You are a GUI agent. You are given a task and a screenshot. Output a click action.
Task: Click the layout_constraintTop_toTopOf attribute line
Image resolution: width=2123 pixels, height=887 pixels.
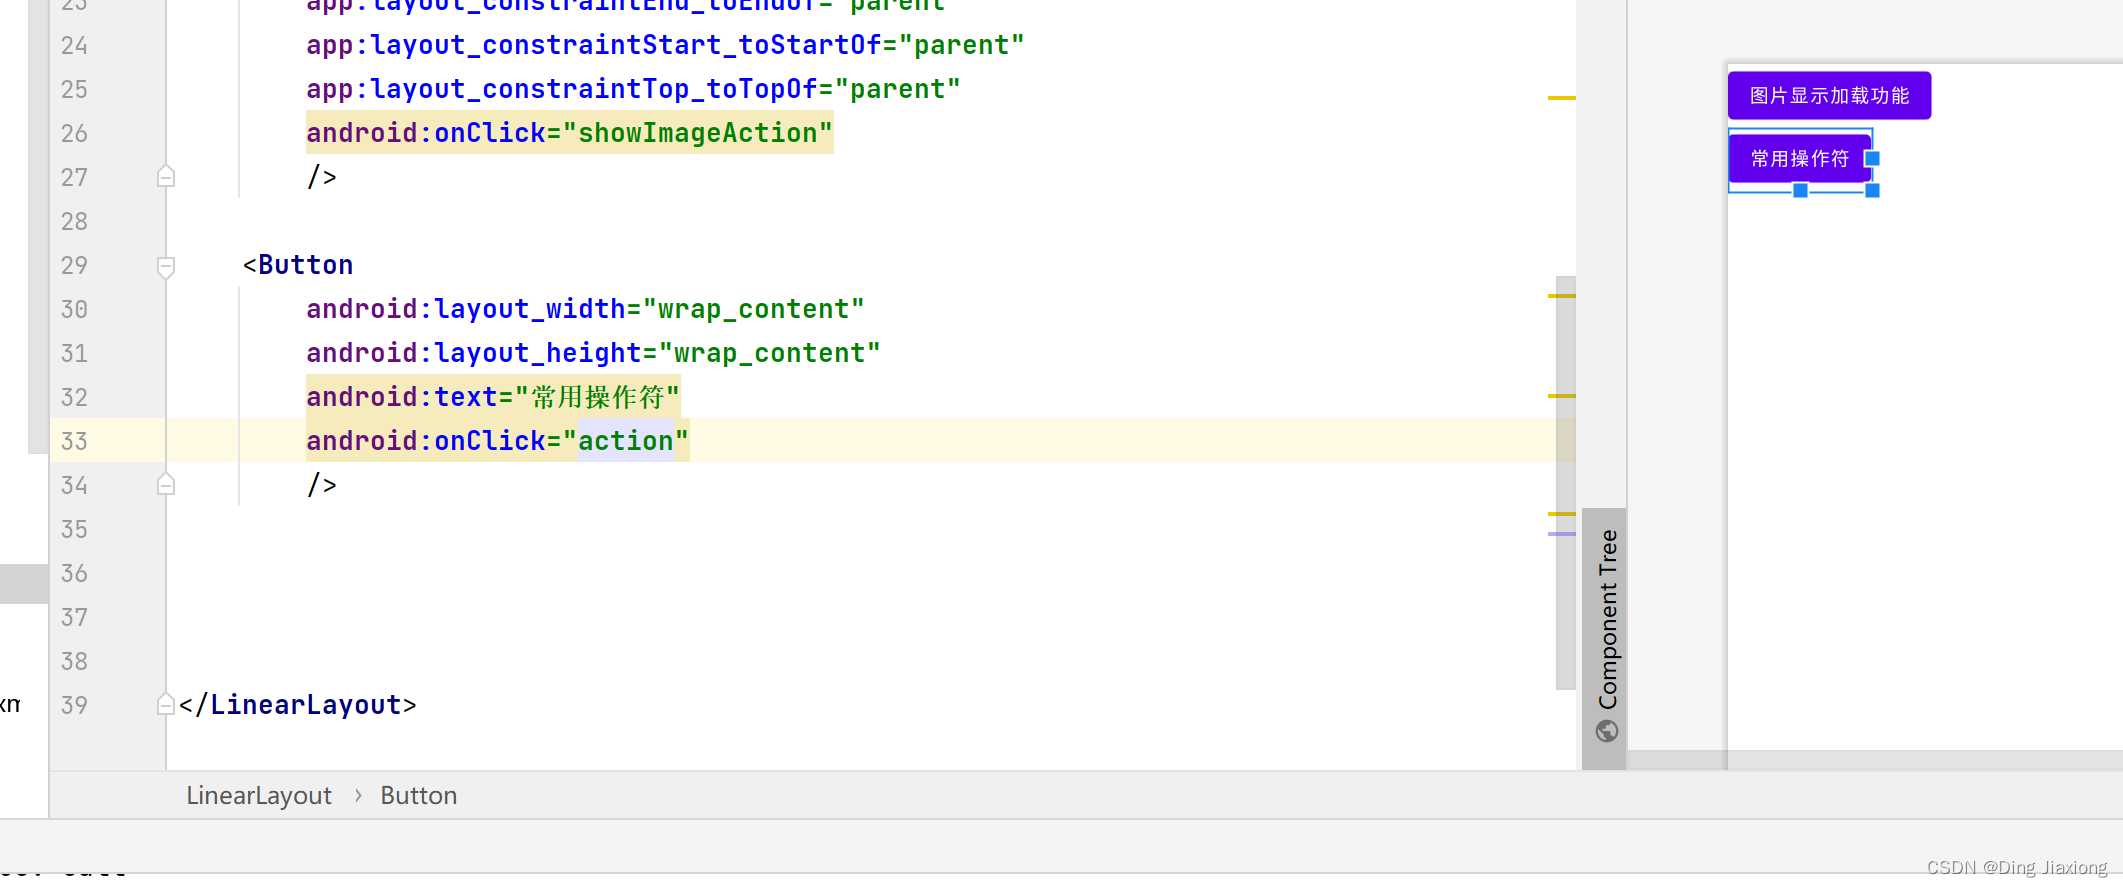(x=633, y=89)
